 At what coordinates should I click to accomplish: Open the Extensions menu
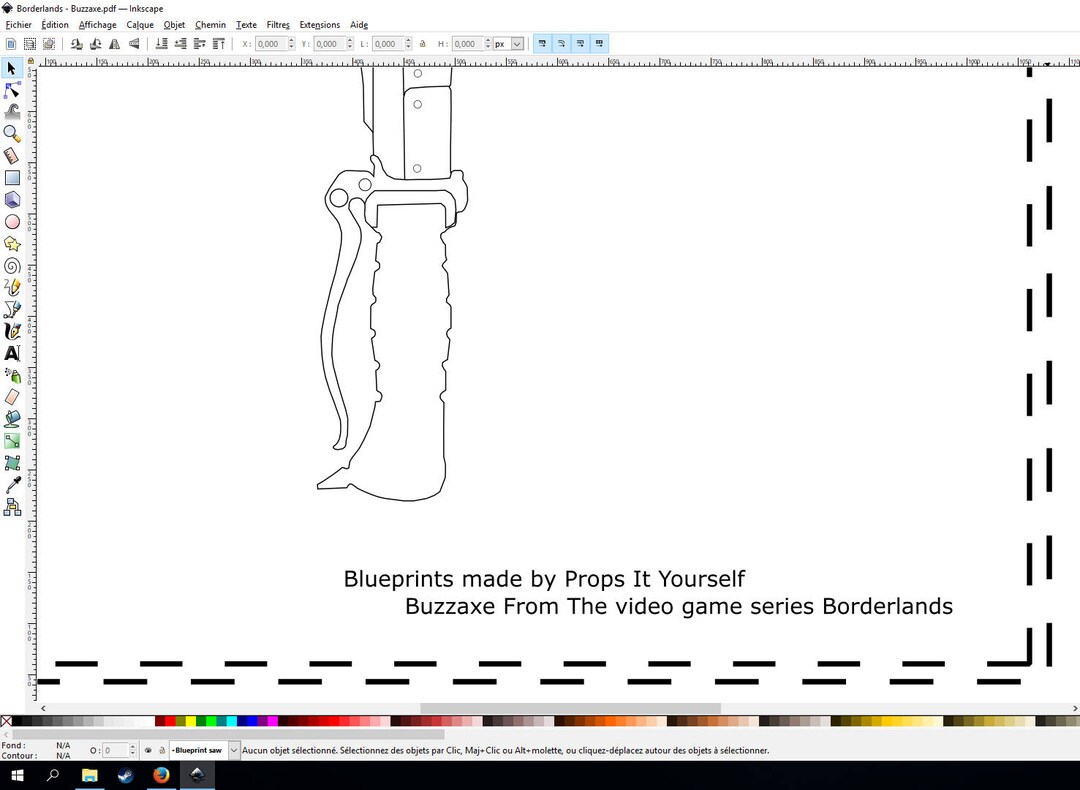click(x=319, y=25)
